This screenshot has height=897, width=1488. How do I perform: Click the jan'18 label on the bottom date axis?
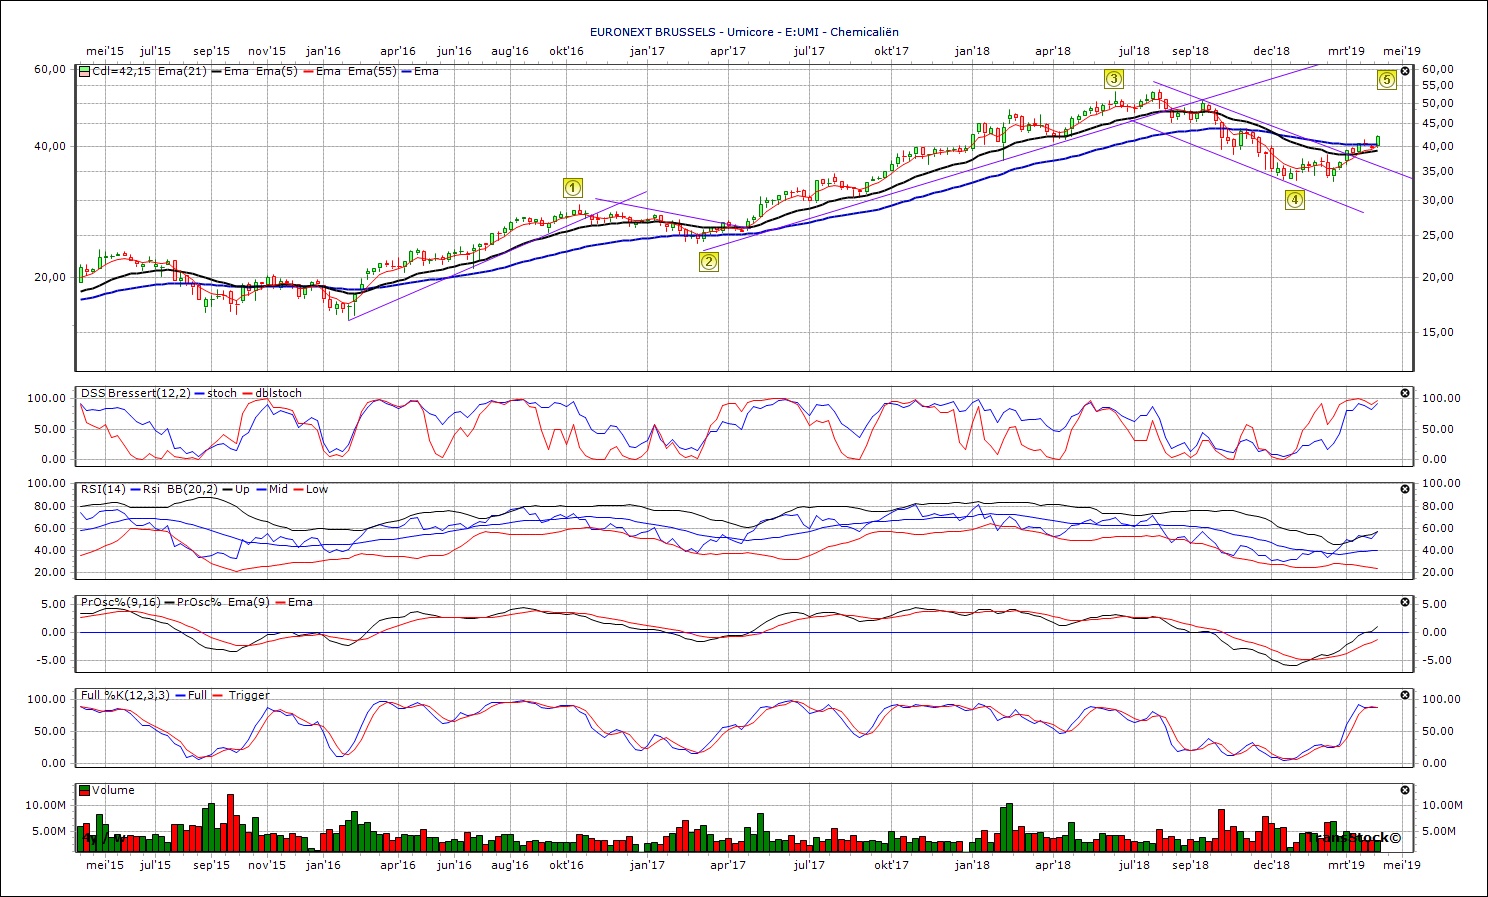coord(972,865)
